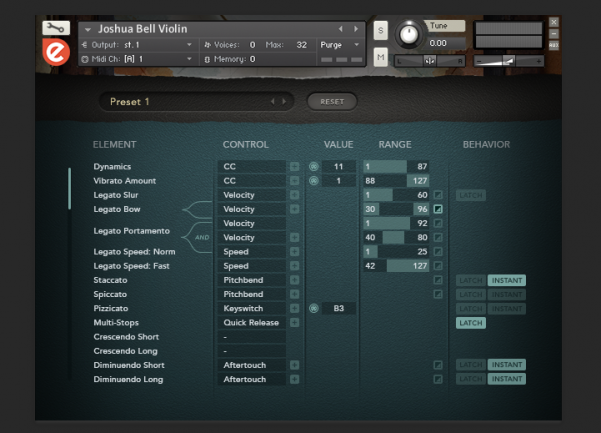601x433 pixels.
Task: Adjust the volume slider in header
Action: click(509, 61)
